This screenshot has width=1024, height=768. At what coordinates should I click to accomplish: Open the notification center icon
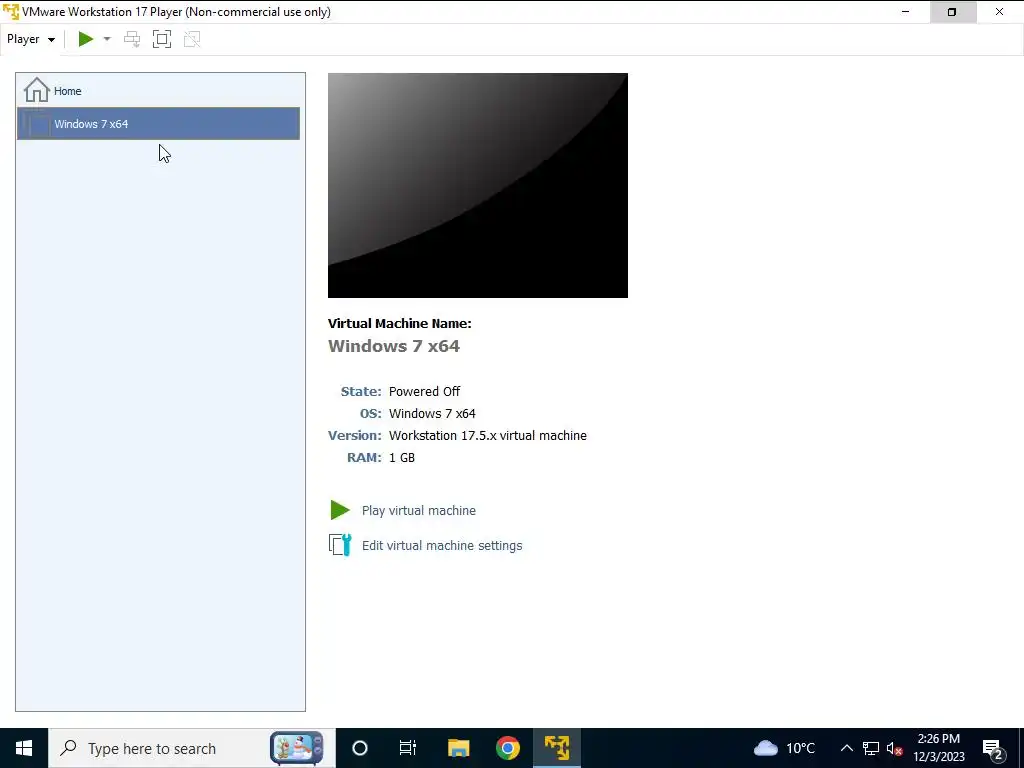(x=993, y=748)
